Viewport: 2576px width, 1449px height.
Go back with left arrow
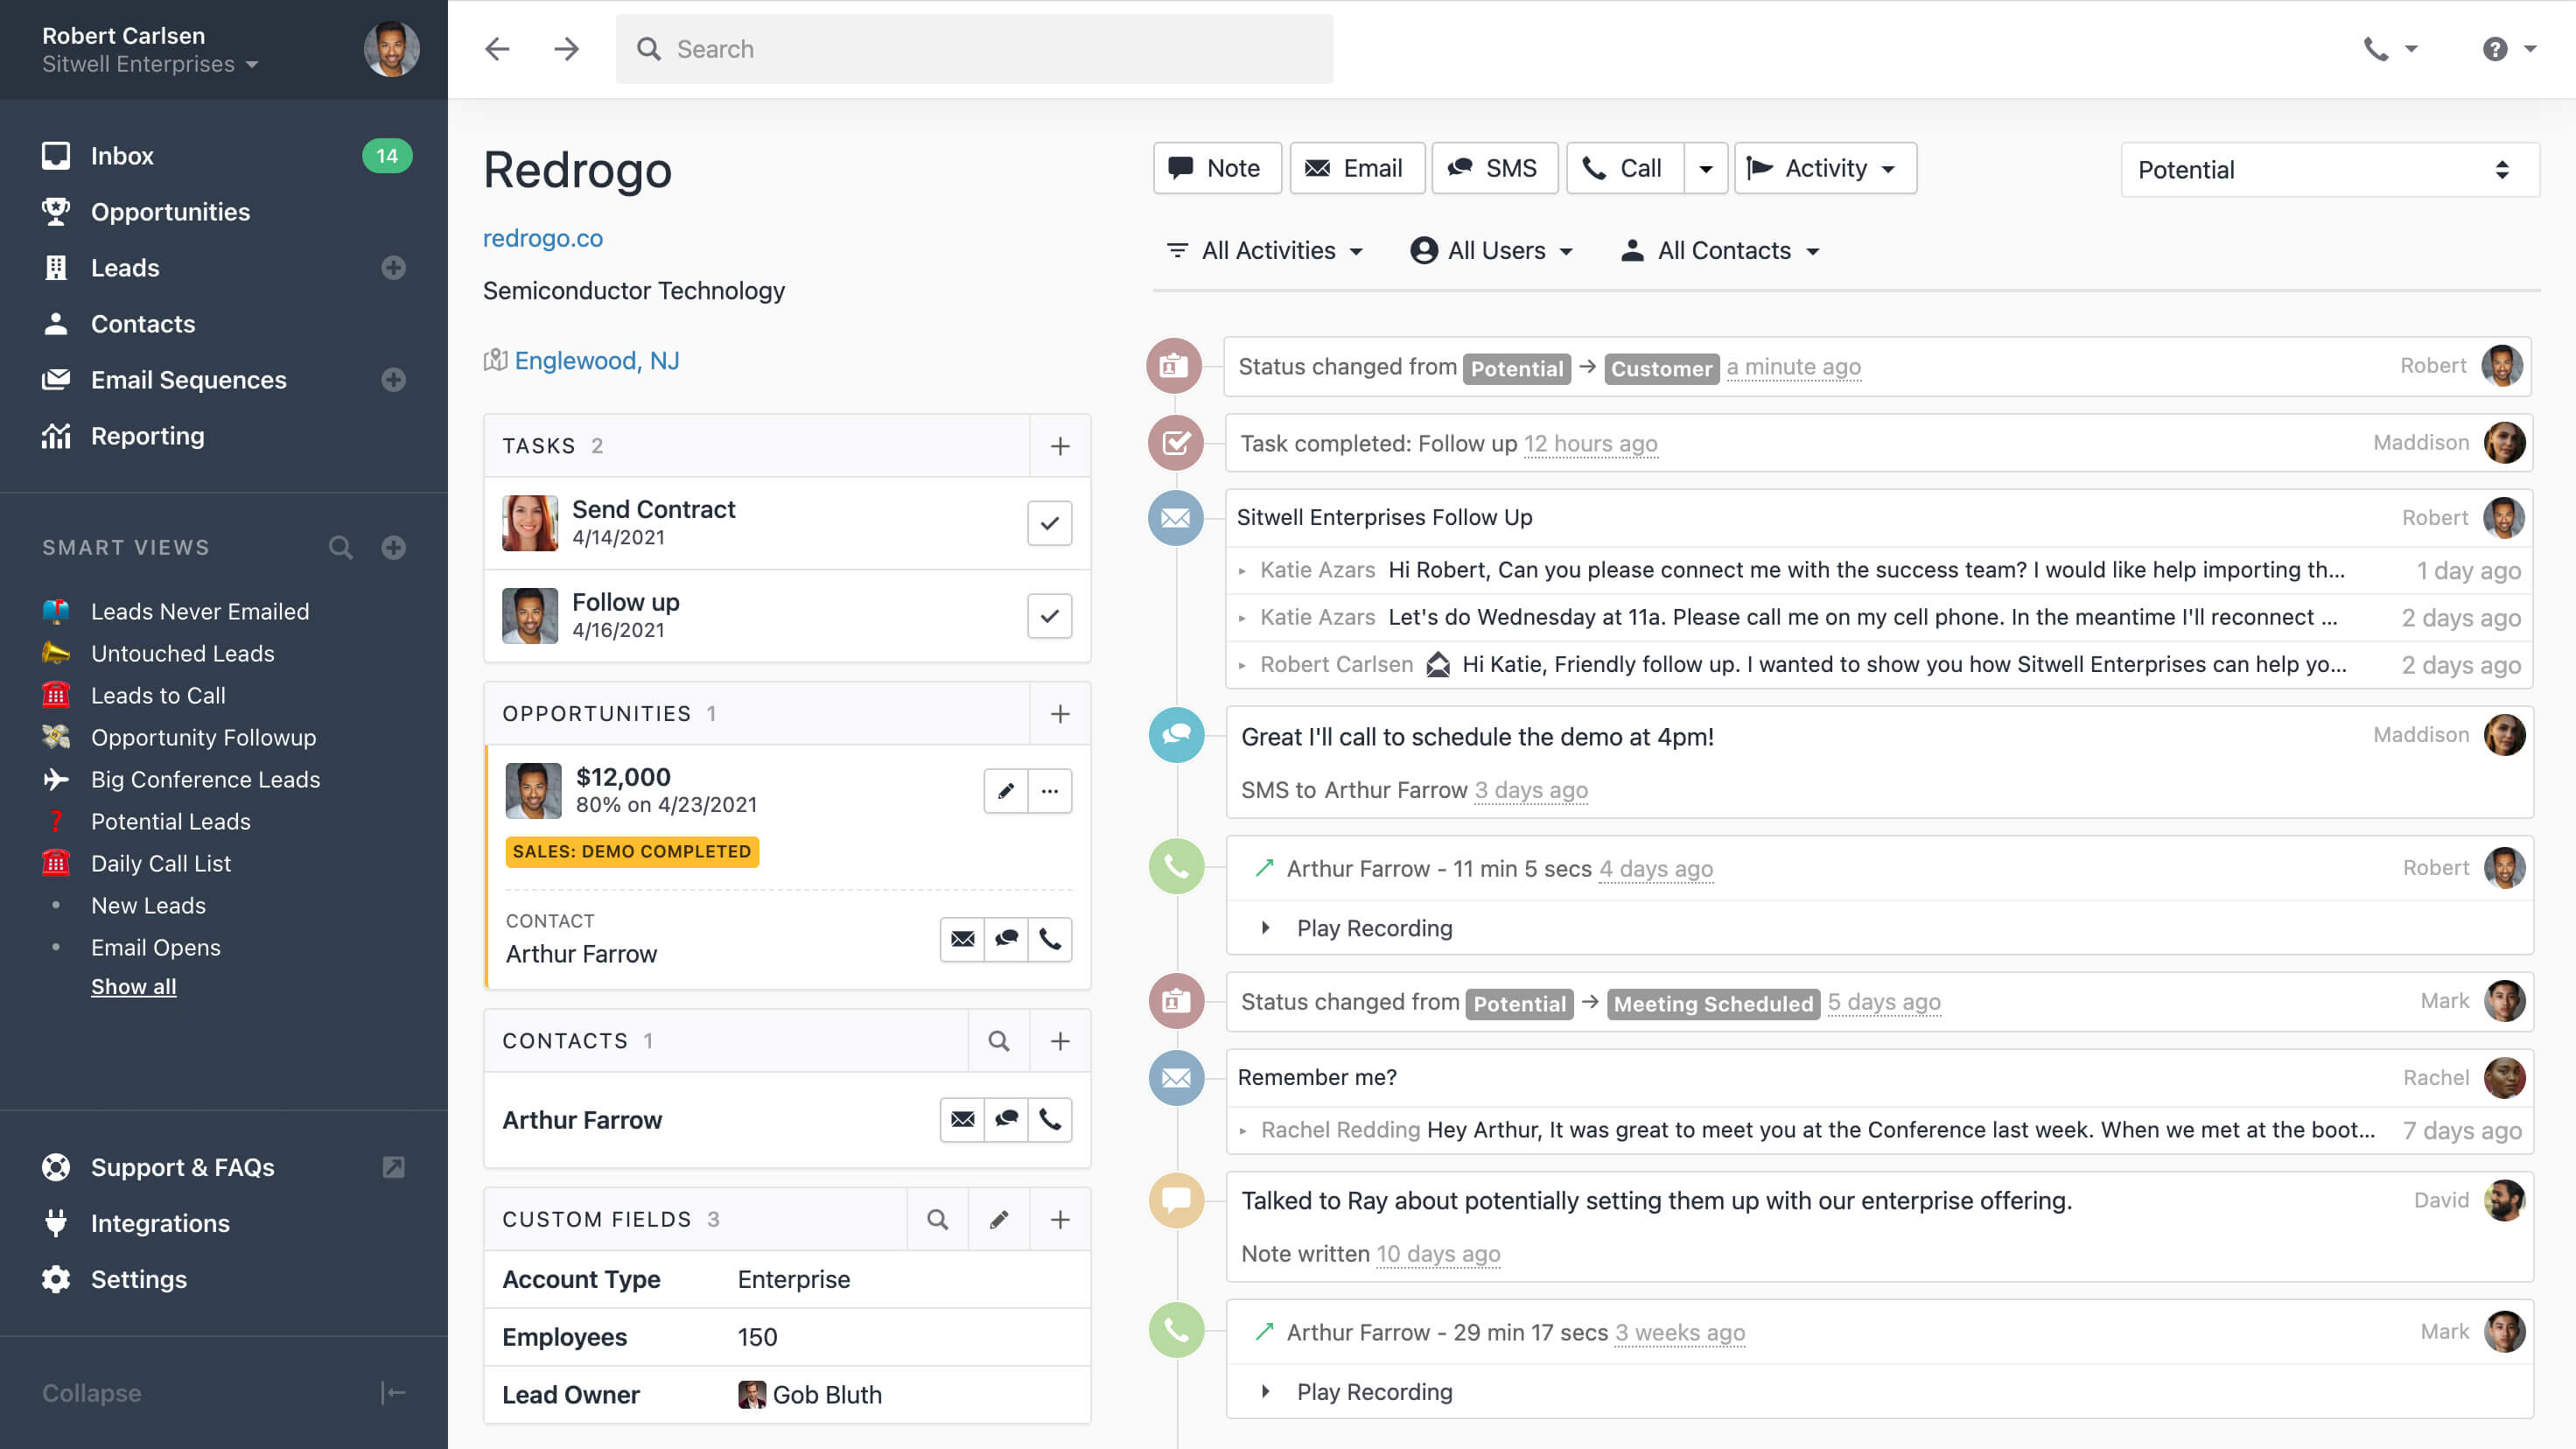[497, 49]
